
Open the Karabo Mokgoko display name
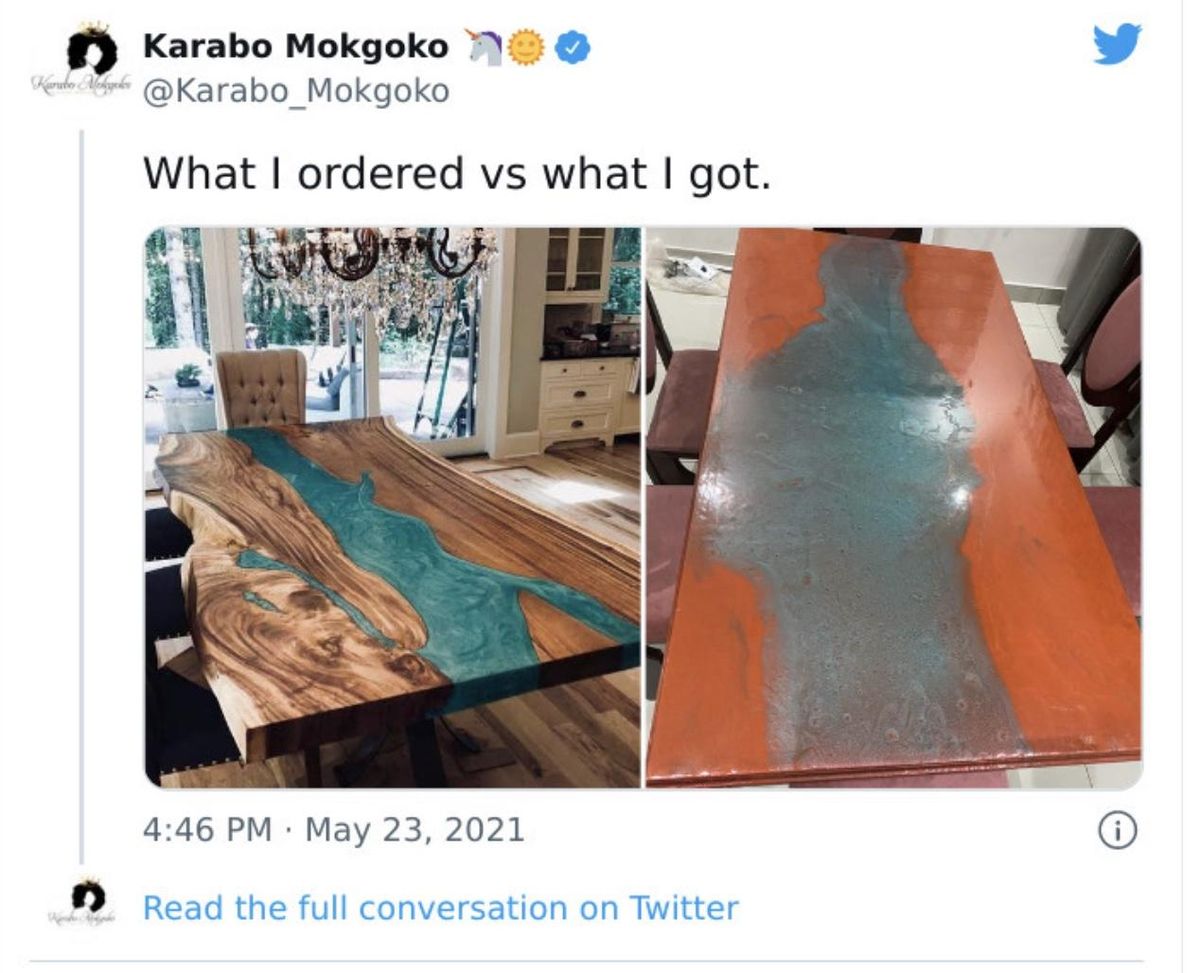click(x=296, y=46)
